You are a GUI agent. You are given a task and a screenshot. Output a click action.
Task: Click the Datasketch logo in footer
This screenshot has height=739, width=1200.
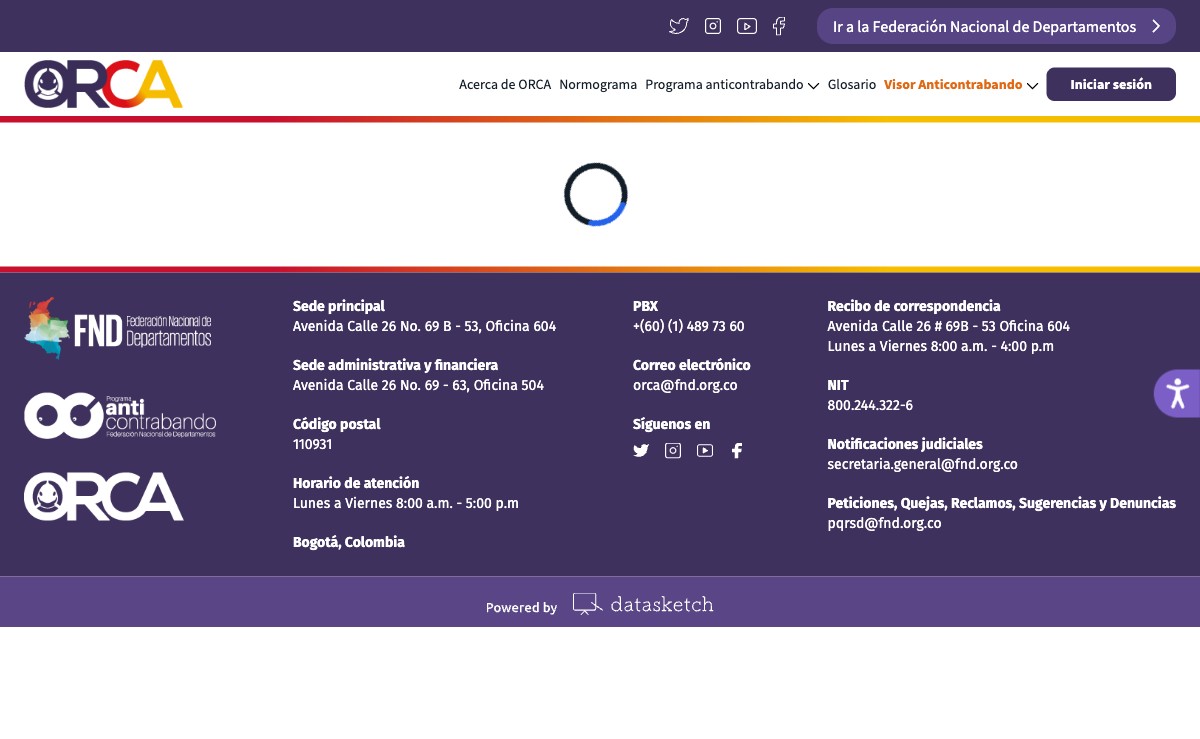point(643,604)
